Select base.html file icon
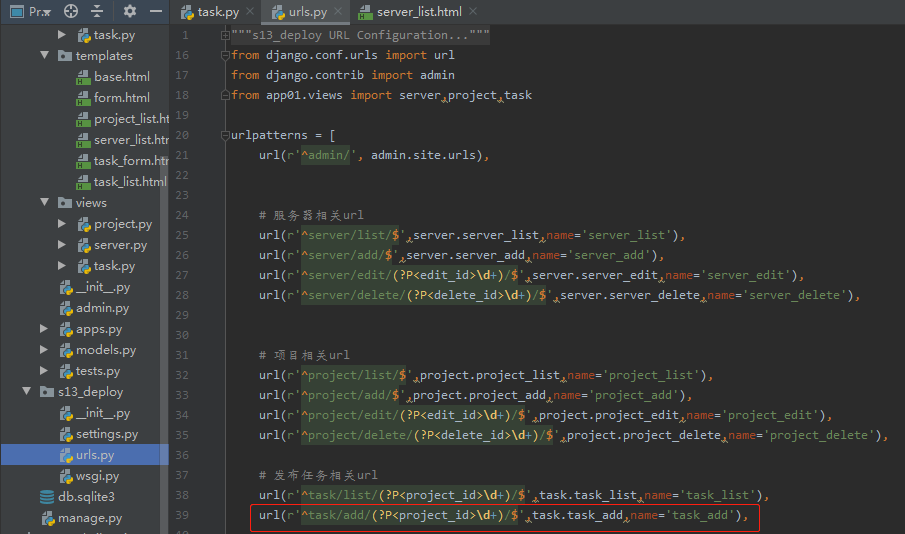Viewport: 905px width, 534px height. (84, 77)
